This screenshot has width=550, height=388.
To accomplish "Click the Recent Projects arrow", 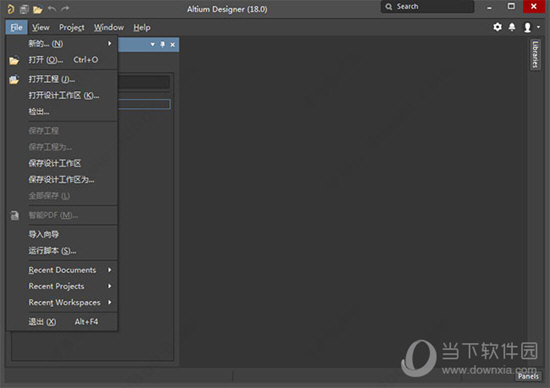I will click(x=109, y=286).
